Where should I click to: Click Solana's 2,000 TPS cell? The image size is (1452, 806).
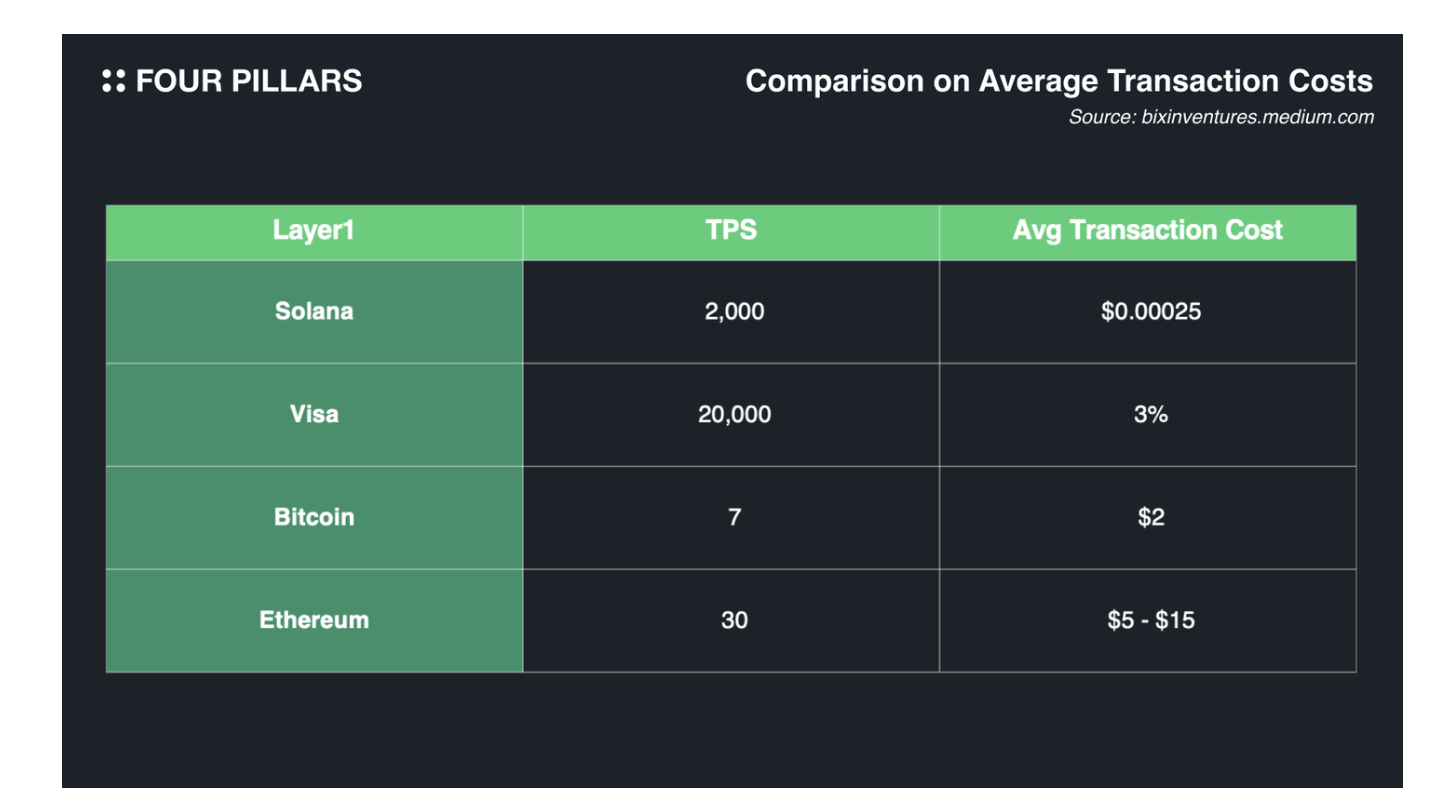pyautogui.click(x=734, y=311)
